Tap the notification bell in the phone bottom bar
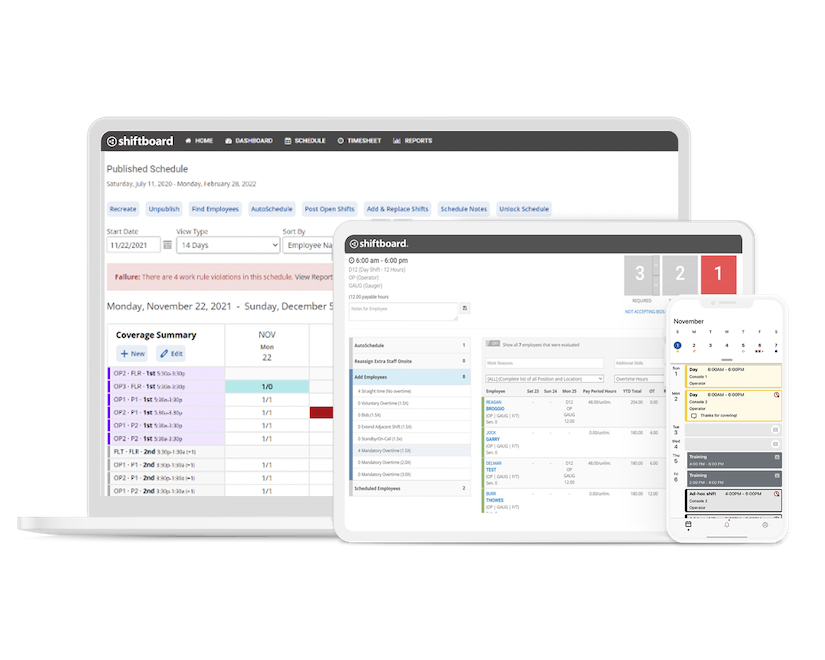The width and height of the screenshot is (825, 660). [x=727, y=524]
